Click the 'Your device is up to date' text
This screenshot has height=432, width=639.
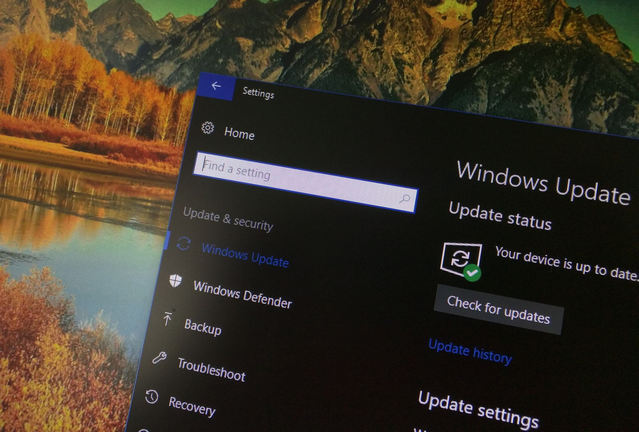pos(566,264)
